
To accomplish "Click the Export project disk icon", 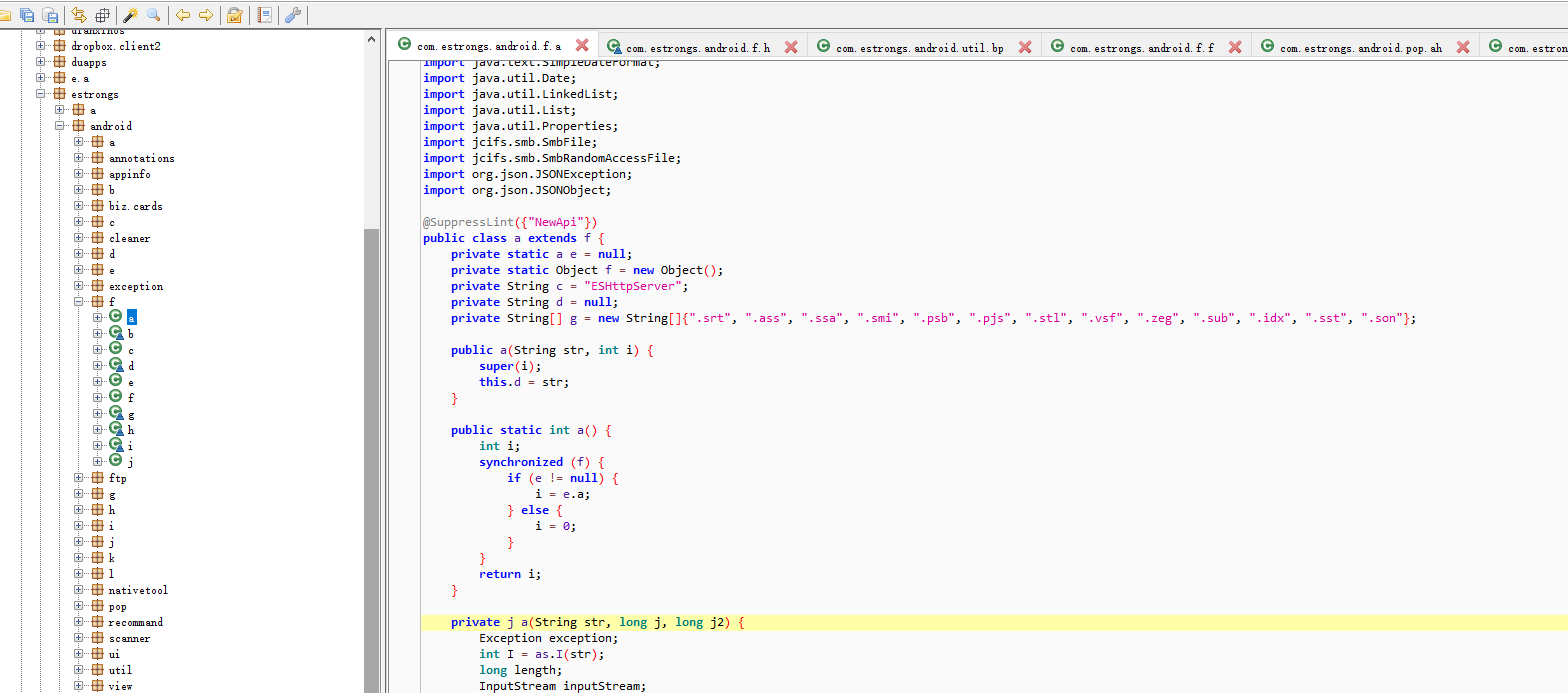I will point(49,15).
